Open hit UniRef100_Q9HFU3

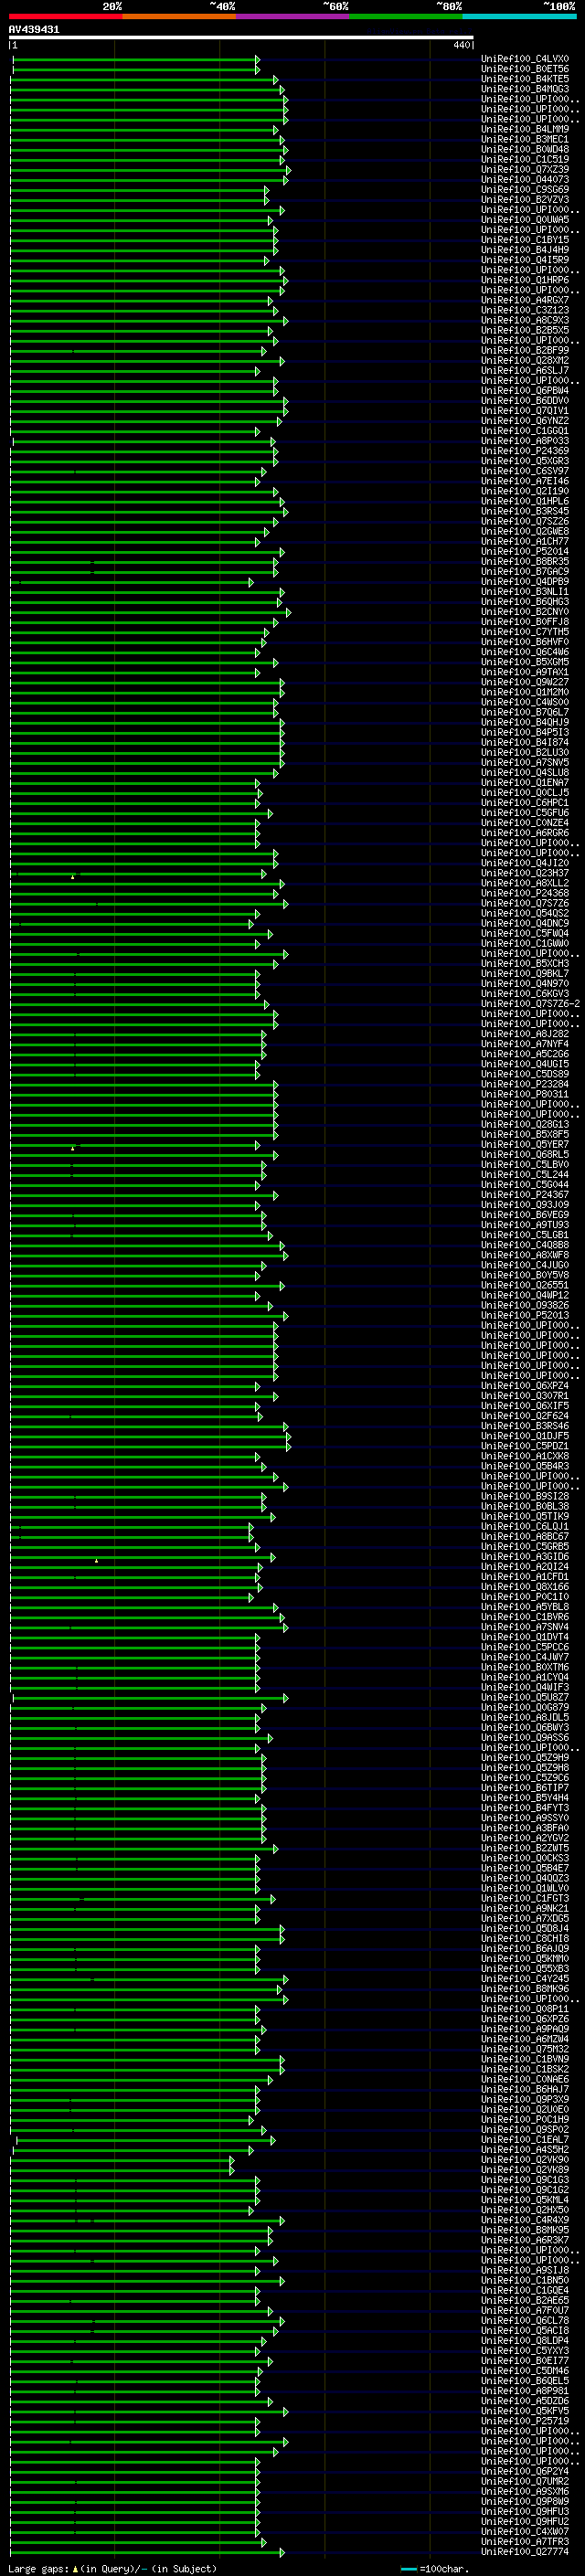tap(525, 2512)
